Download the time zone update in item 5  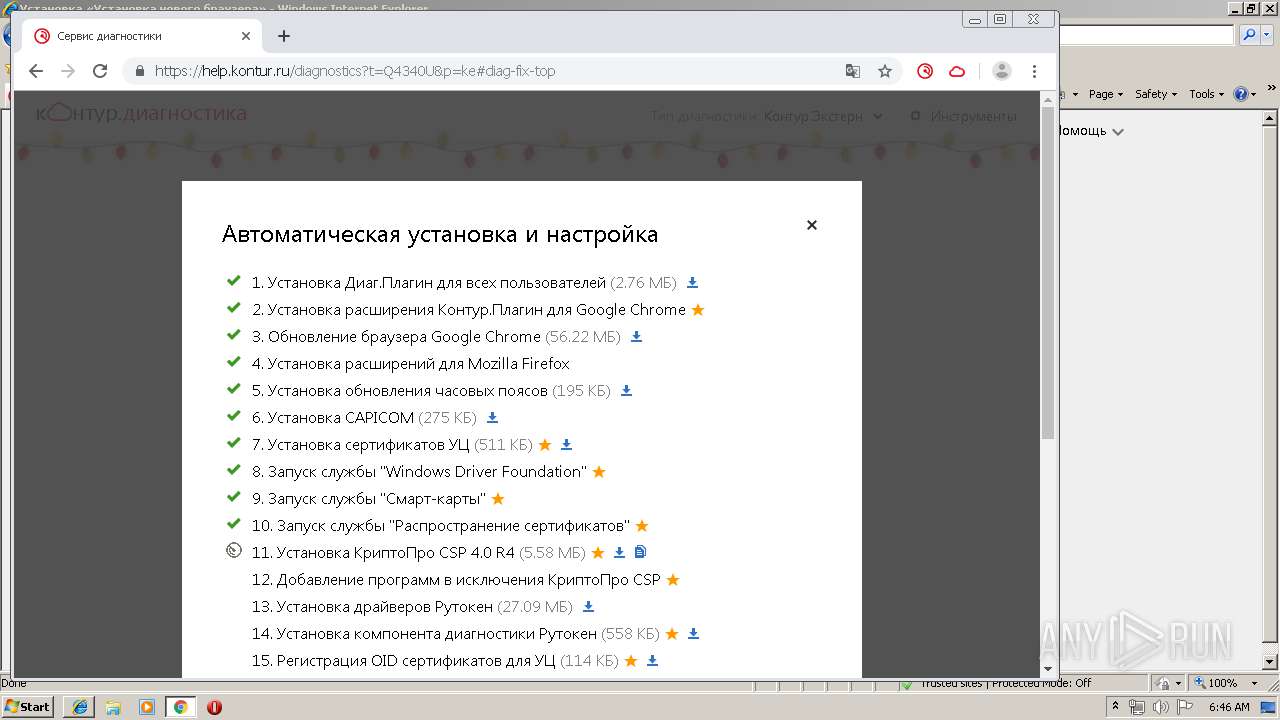[626, 391]
